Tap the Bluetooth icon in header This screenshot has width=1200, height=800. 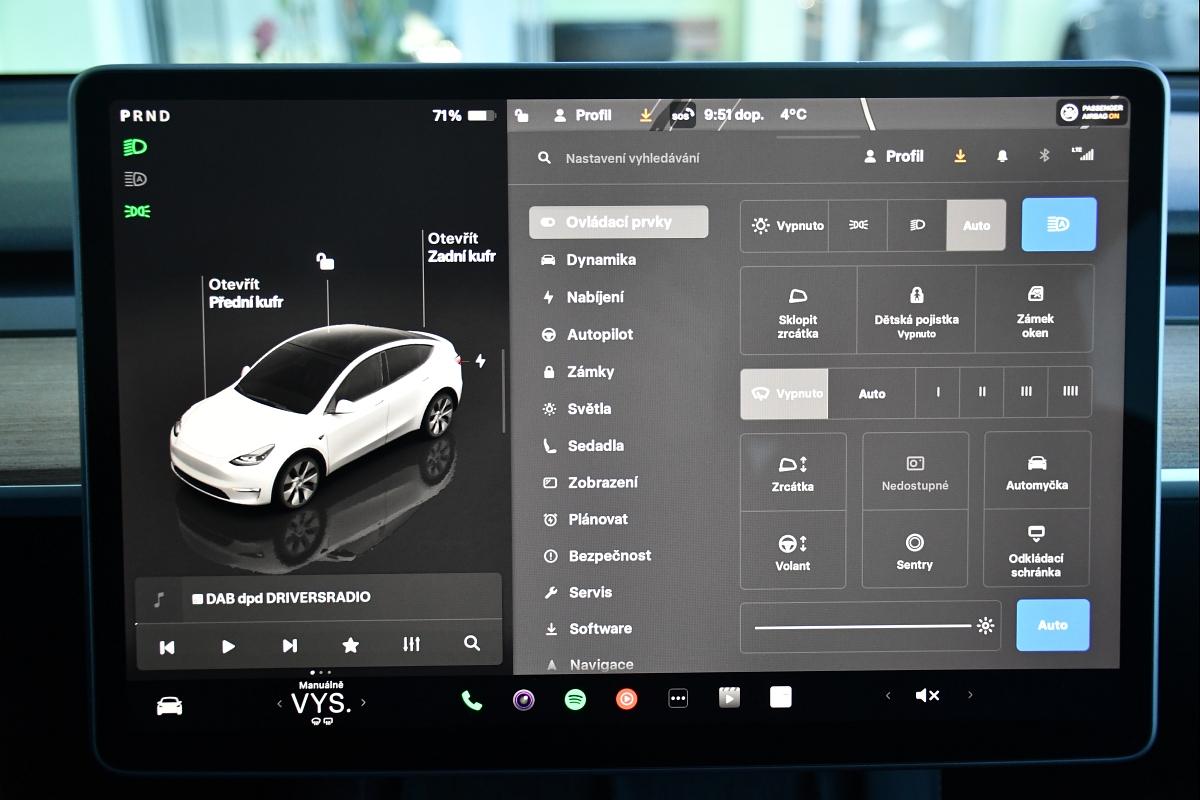(1044, 156)
